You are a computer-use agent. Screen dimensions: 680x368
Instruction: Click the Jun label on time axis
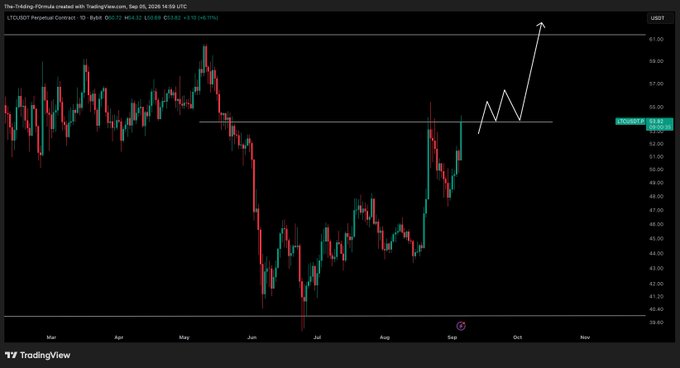tap(252, 337)
